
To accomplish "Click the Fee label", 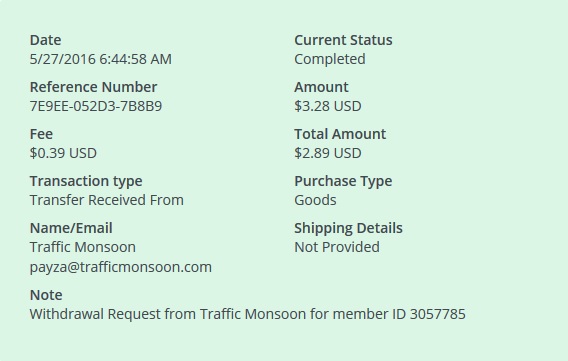I will point(41,134).
